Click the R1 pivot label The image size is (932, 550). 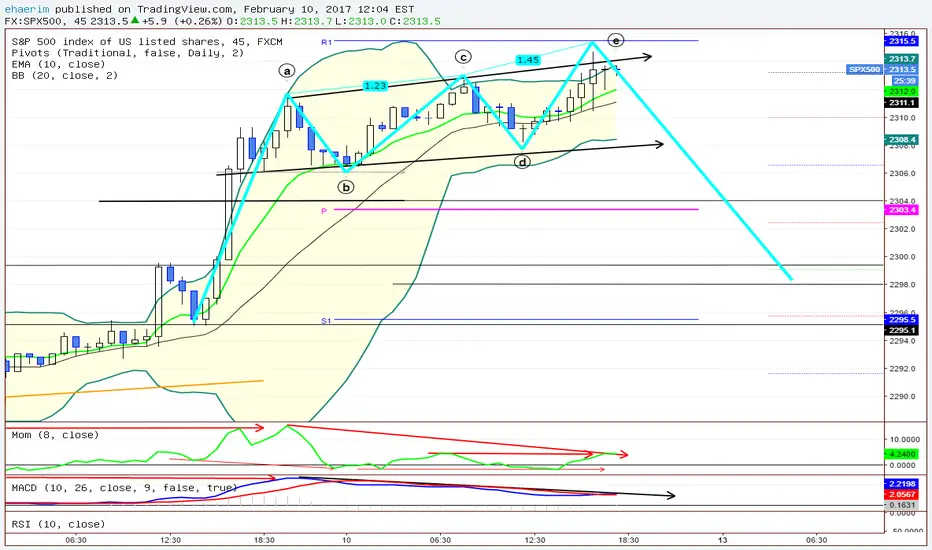tap(326, 42)
